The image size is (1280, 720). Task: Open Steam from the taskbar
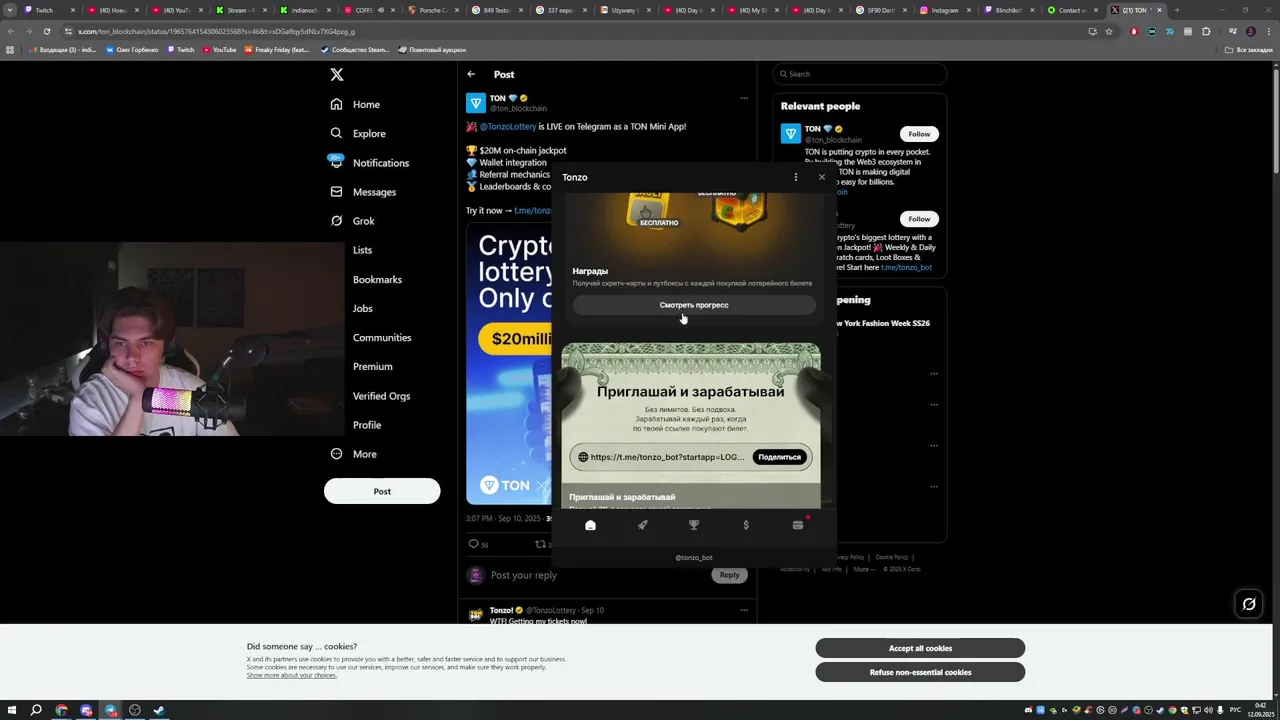(159, 710)
